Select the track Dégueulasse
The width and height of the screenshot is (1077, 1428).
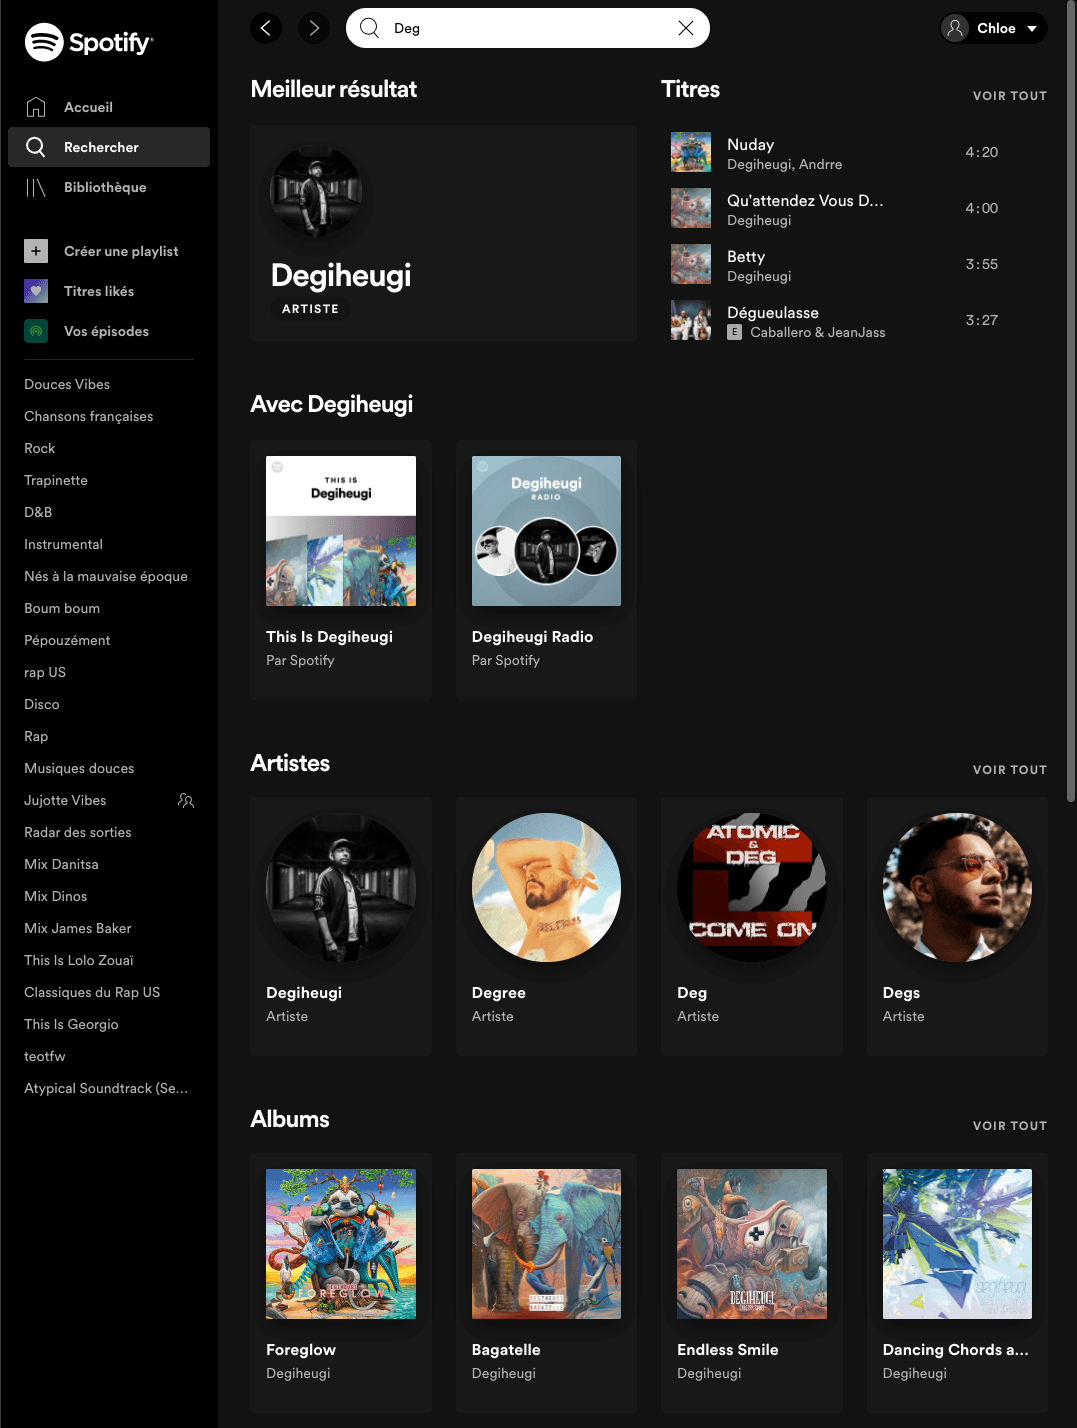pos(854,320)
